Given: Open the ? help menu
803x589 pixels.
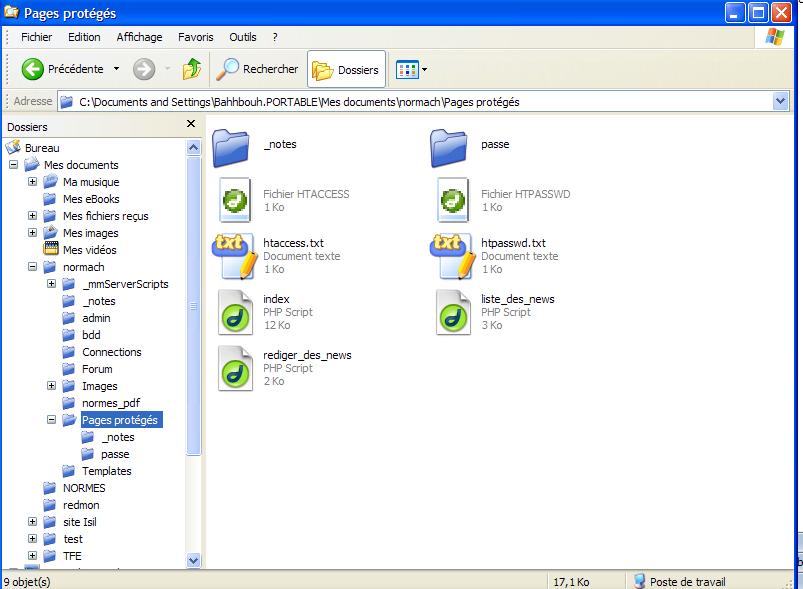Looking at the screenshot, I should click(x=275, y=37).
